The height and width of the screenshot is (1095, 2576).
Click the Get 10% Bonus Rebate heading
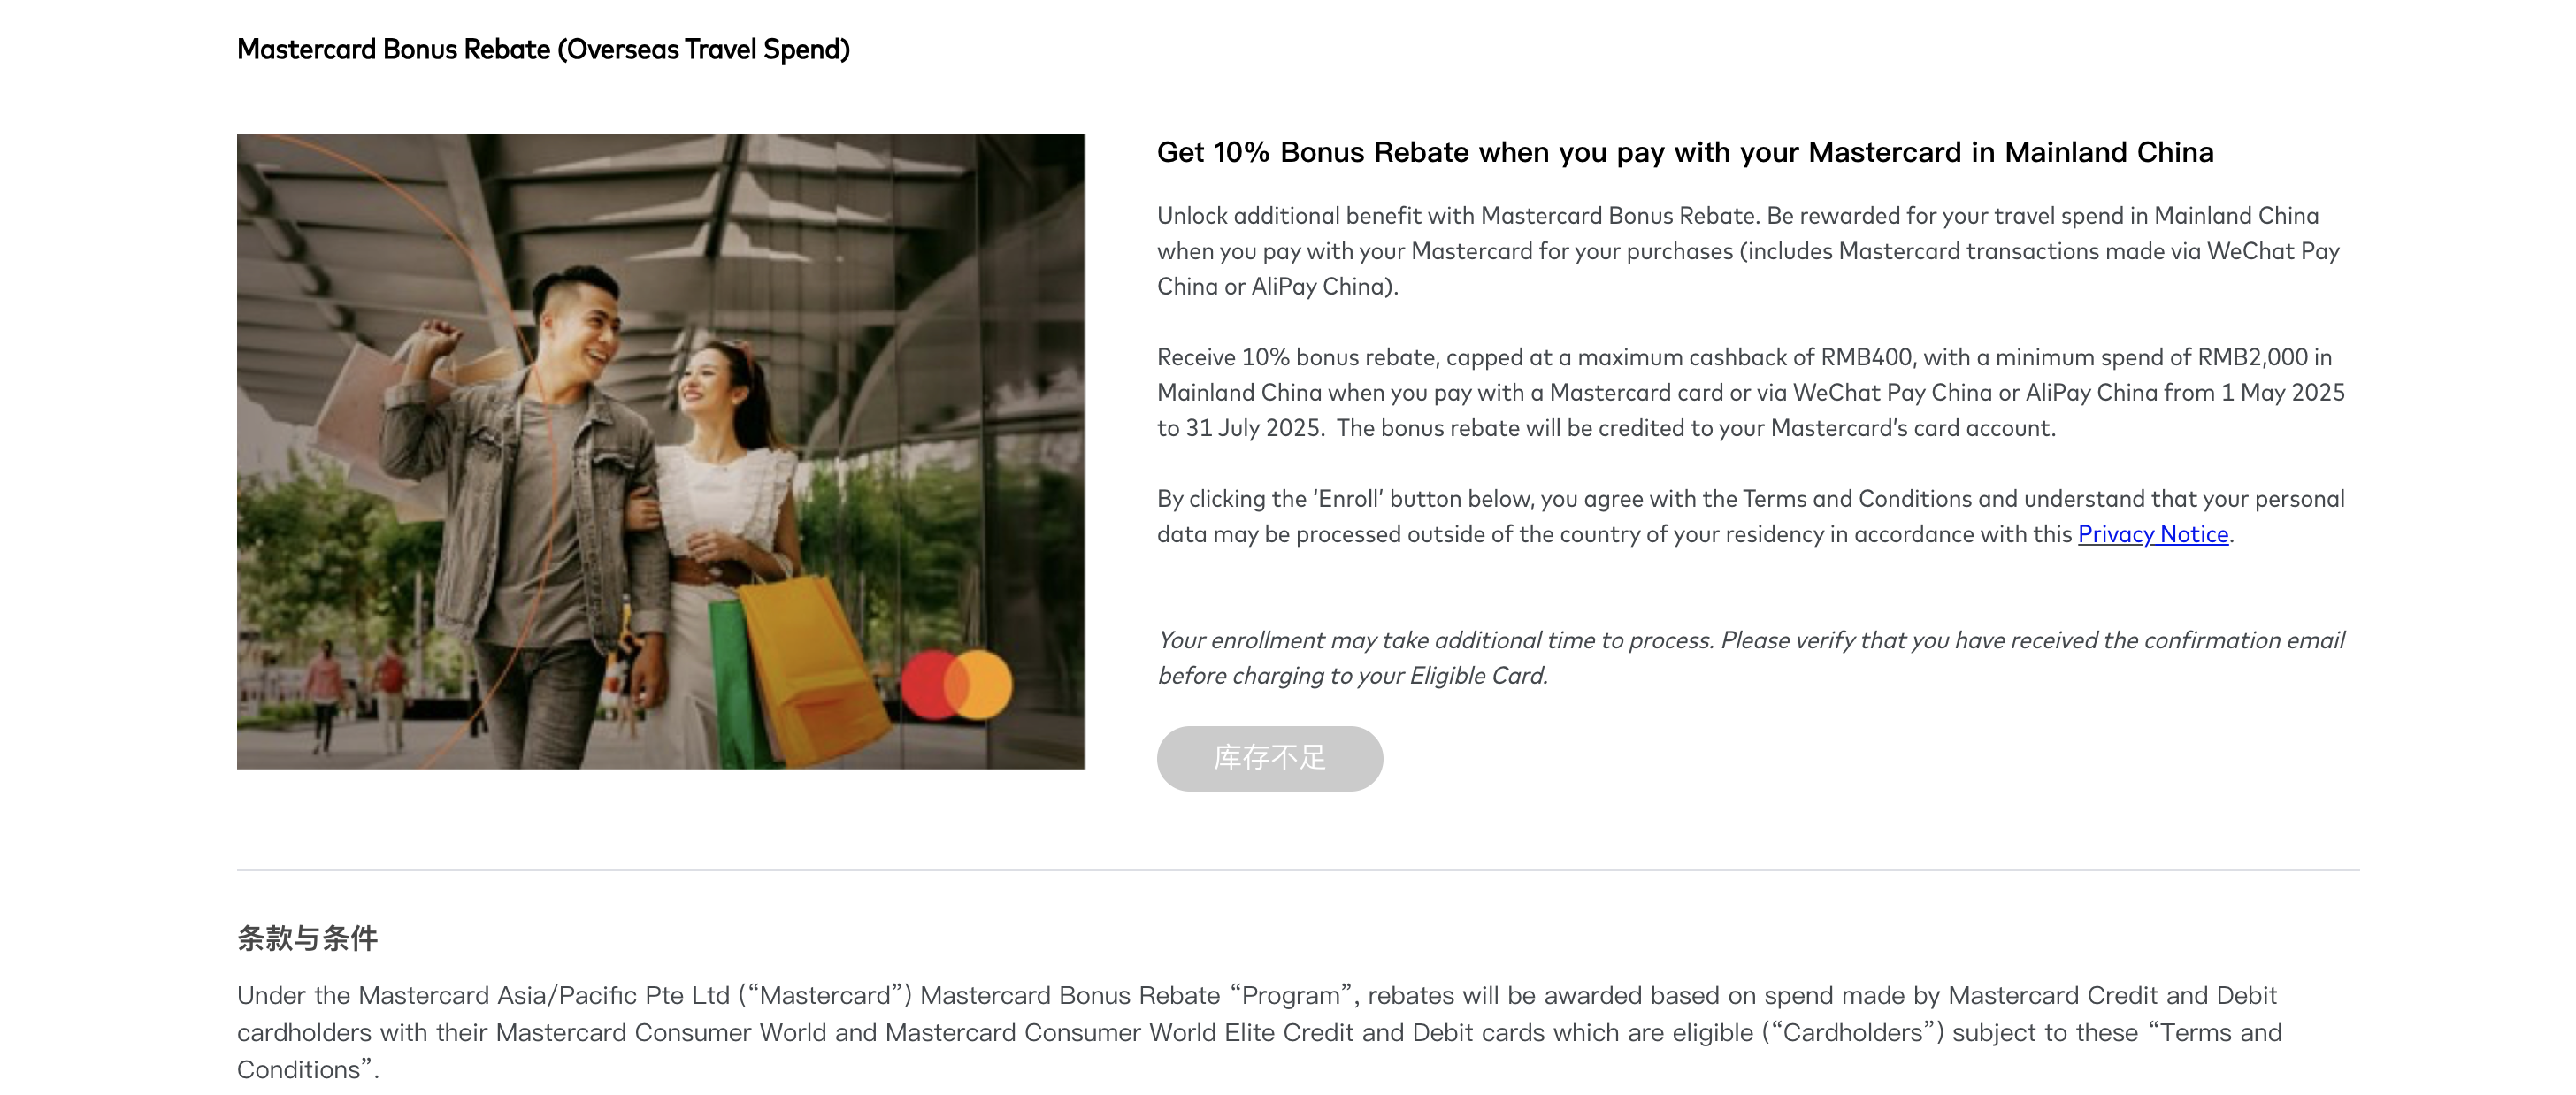tap(1685, 152)
